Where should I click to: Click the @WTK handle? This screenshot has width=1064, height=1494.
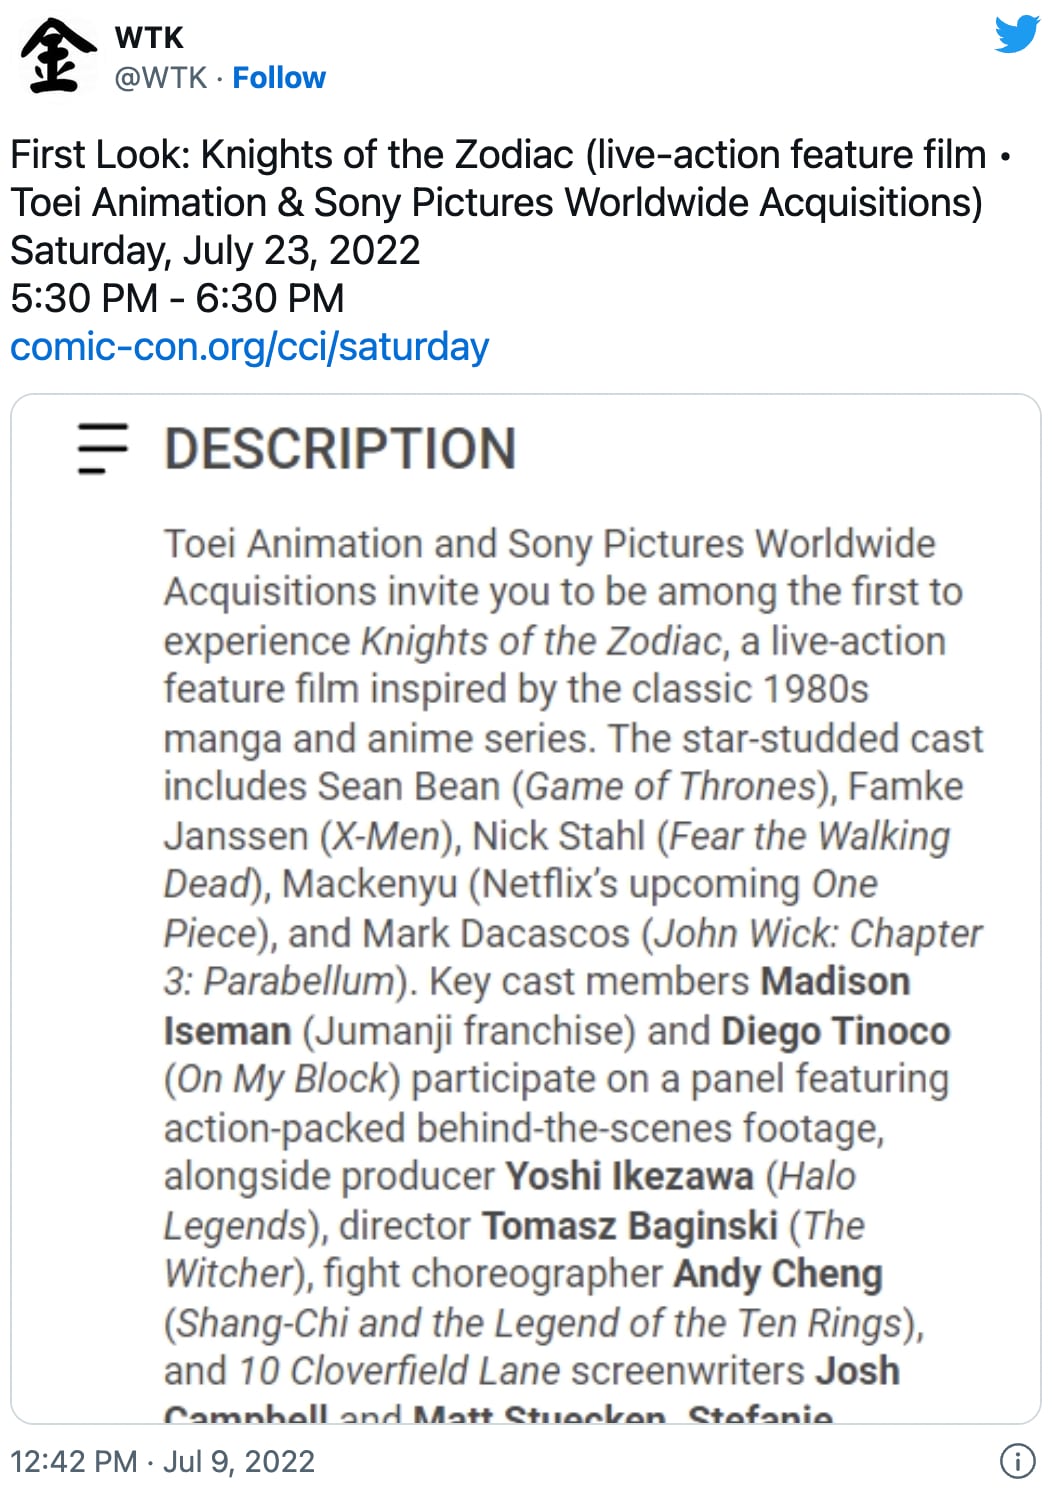click(x=161, y=78)
